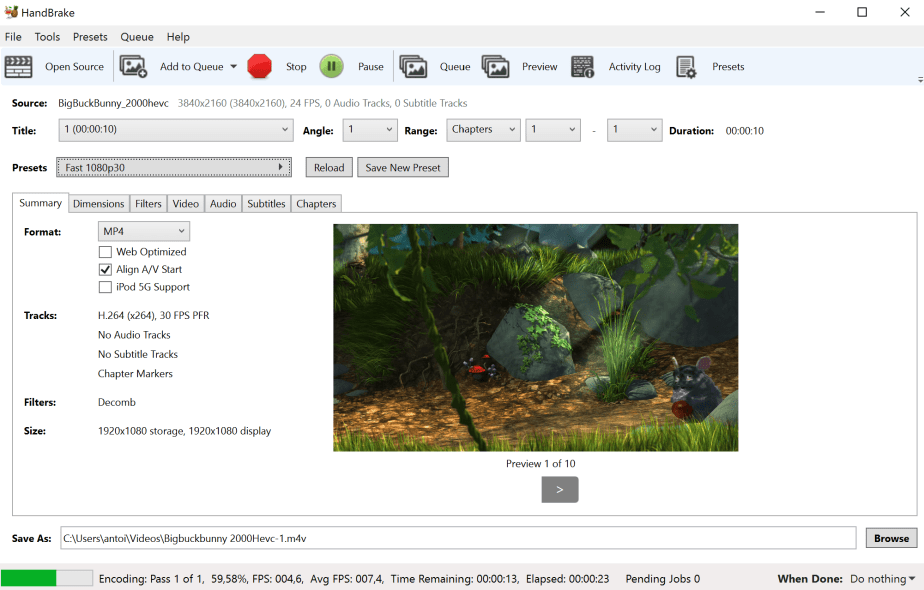Screen dimensions: 924x590
Task: Switch to the Chapters tab
Action: (316, 203)
